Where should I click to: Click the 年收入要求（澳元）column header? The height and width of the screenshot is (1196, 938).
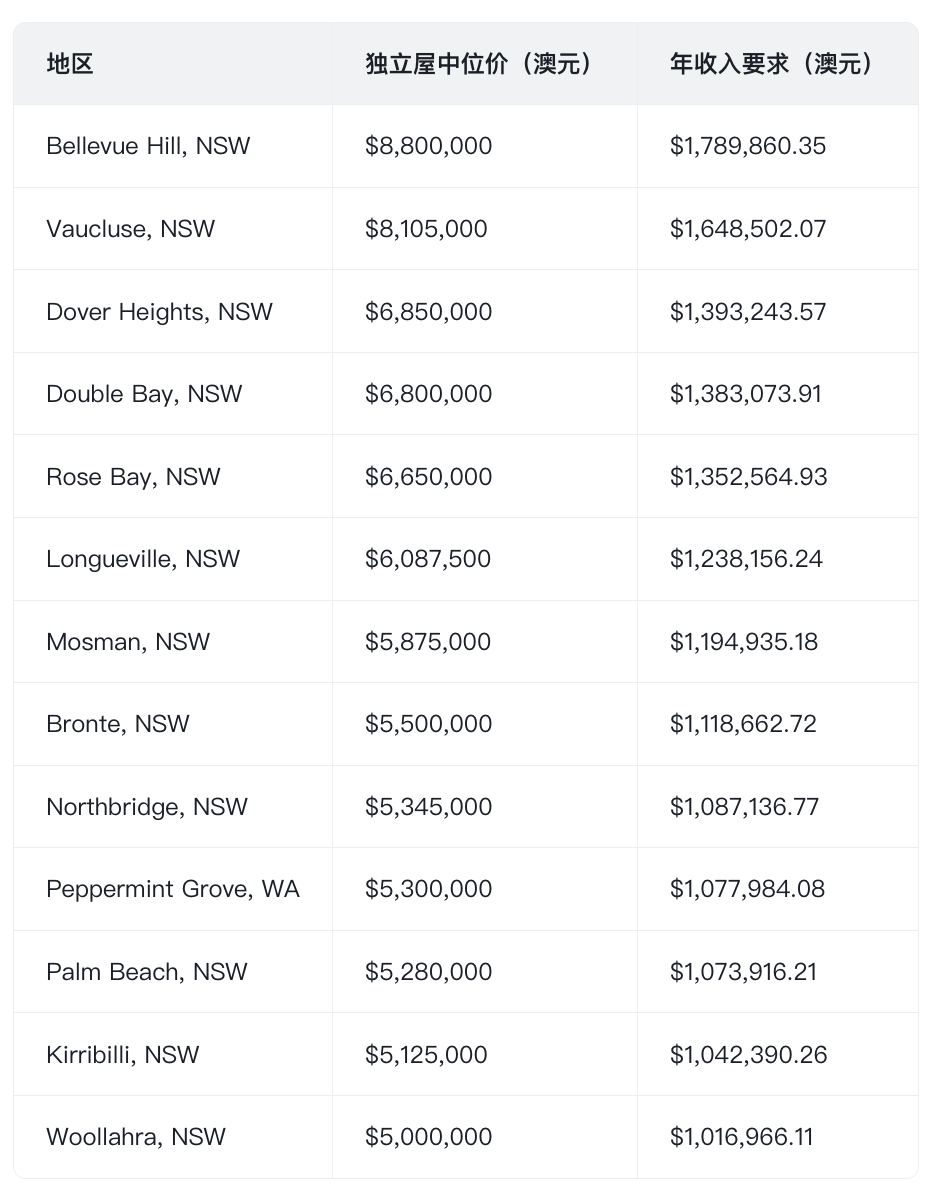point(773,65)
